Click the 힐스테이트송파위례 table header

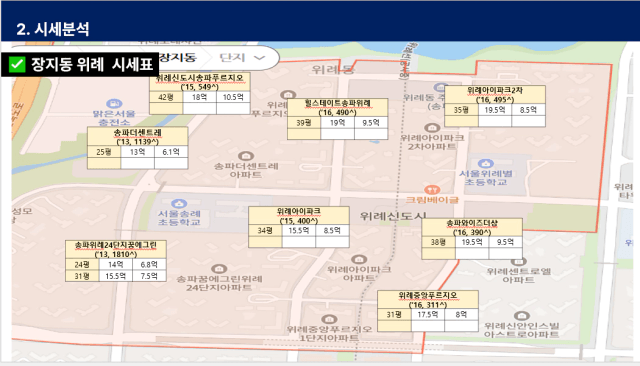click(338, 108)
